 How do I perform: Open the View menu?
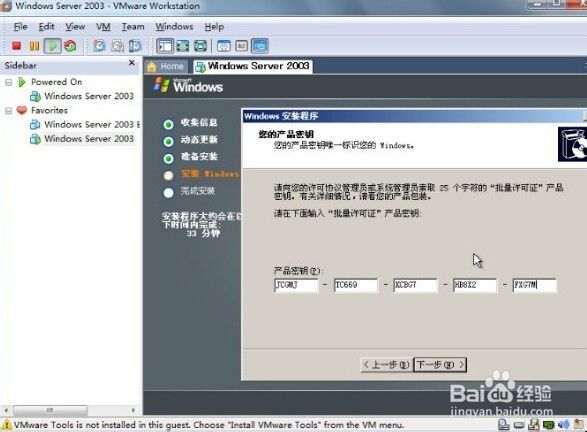[75, 27]
